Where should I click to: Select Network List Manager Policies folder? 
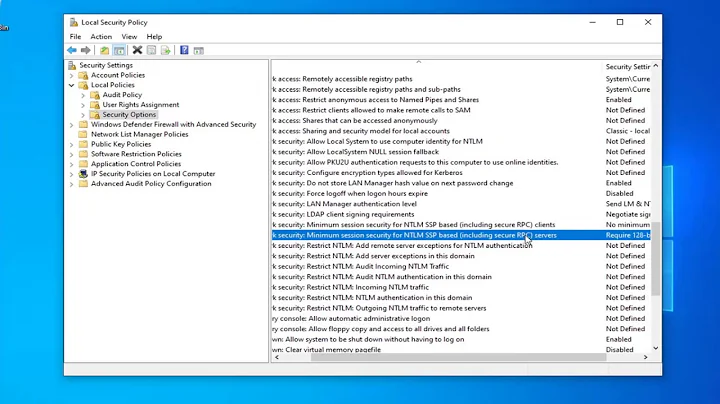pyautogui.click(x=139, y=134)
